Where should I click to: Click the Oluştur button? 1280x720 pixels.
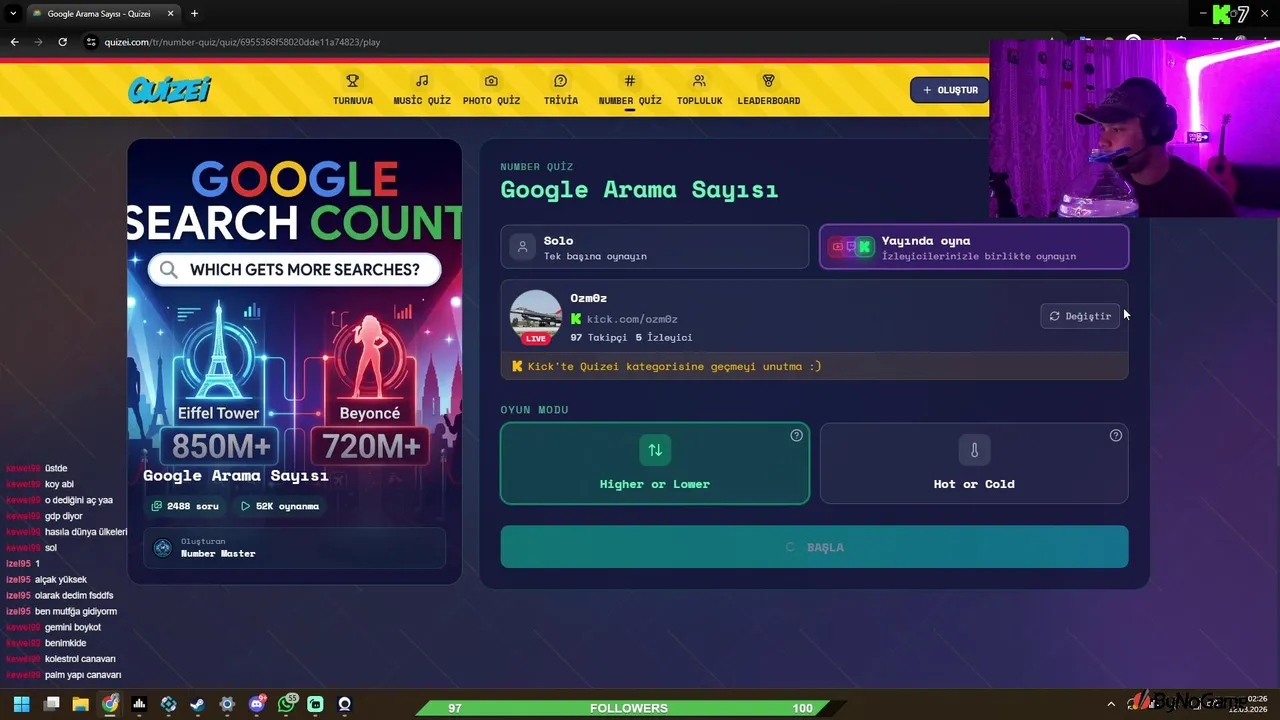click(949, 90)
